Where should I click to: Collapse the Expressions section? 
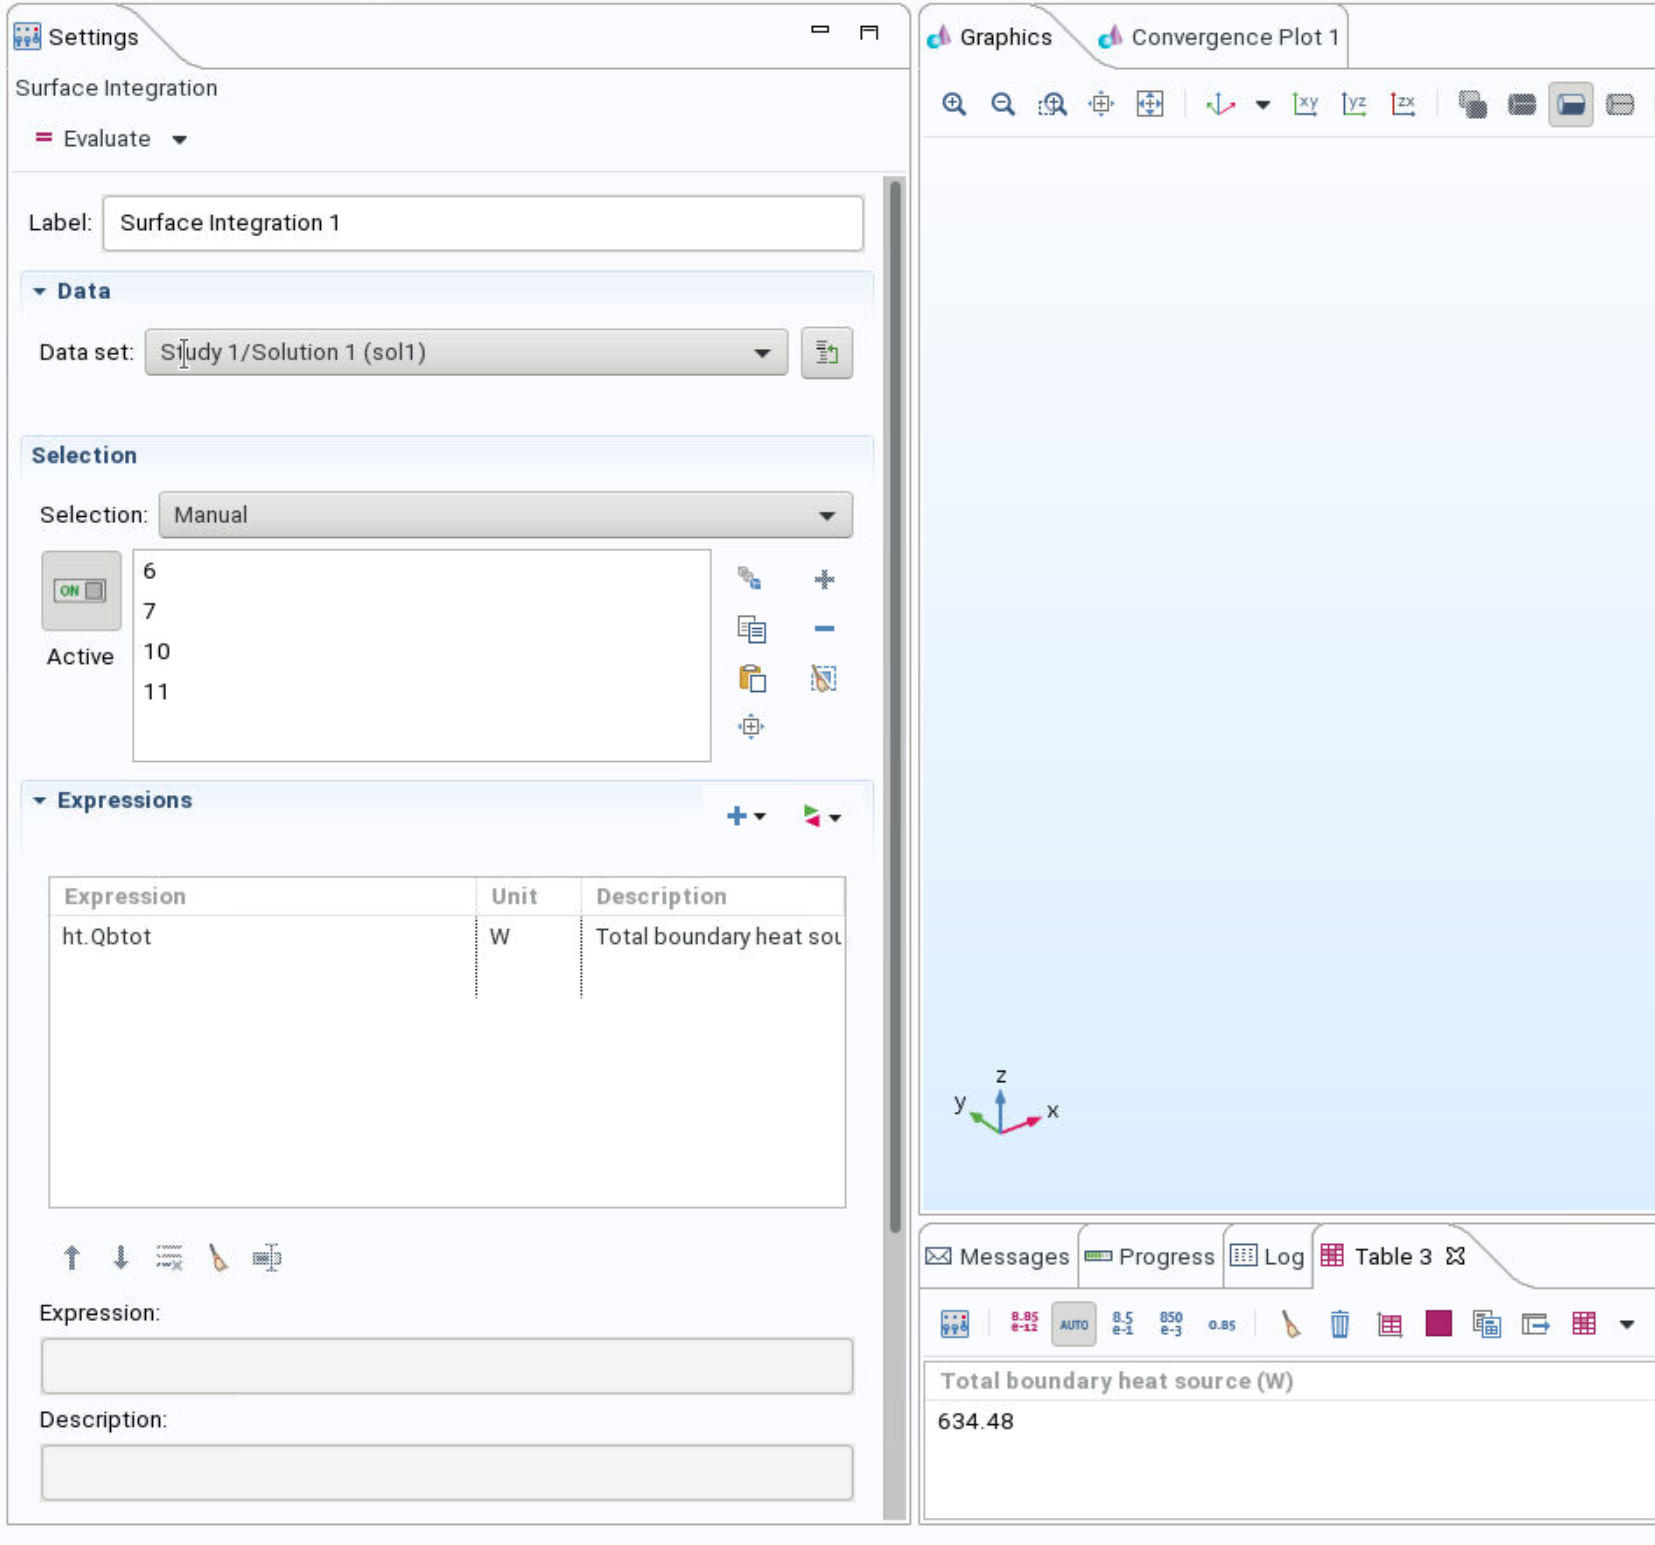(x=40, y=800)
